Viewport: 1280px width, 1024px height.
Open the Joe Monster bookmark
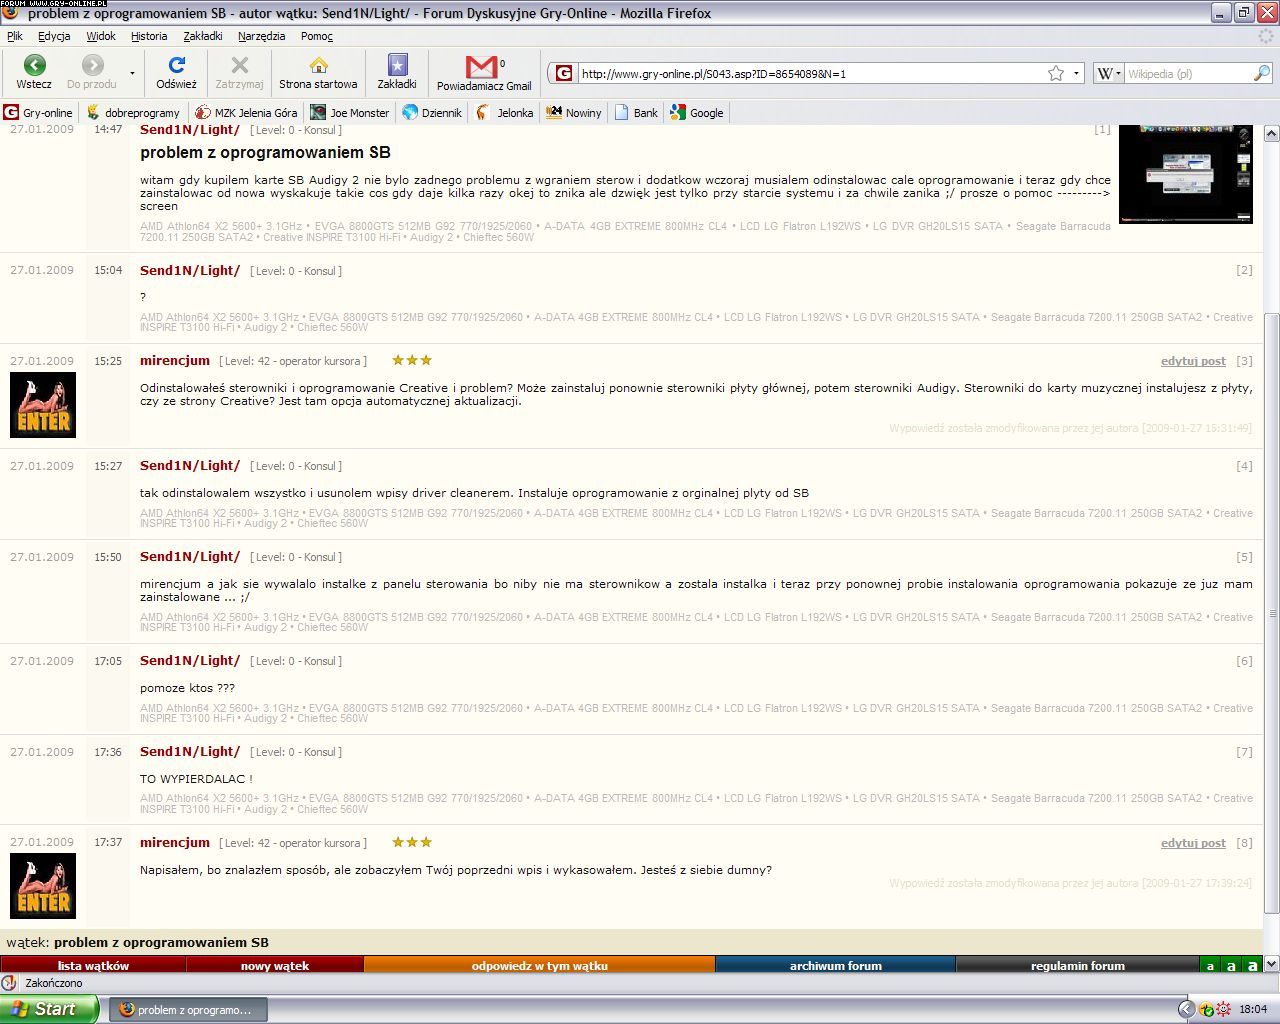pos(349,113)
